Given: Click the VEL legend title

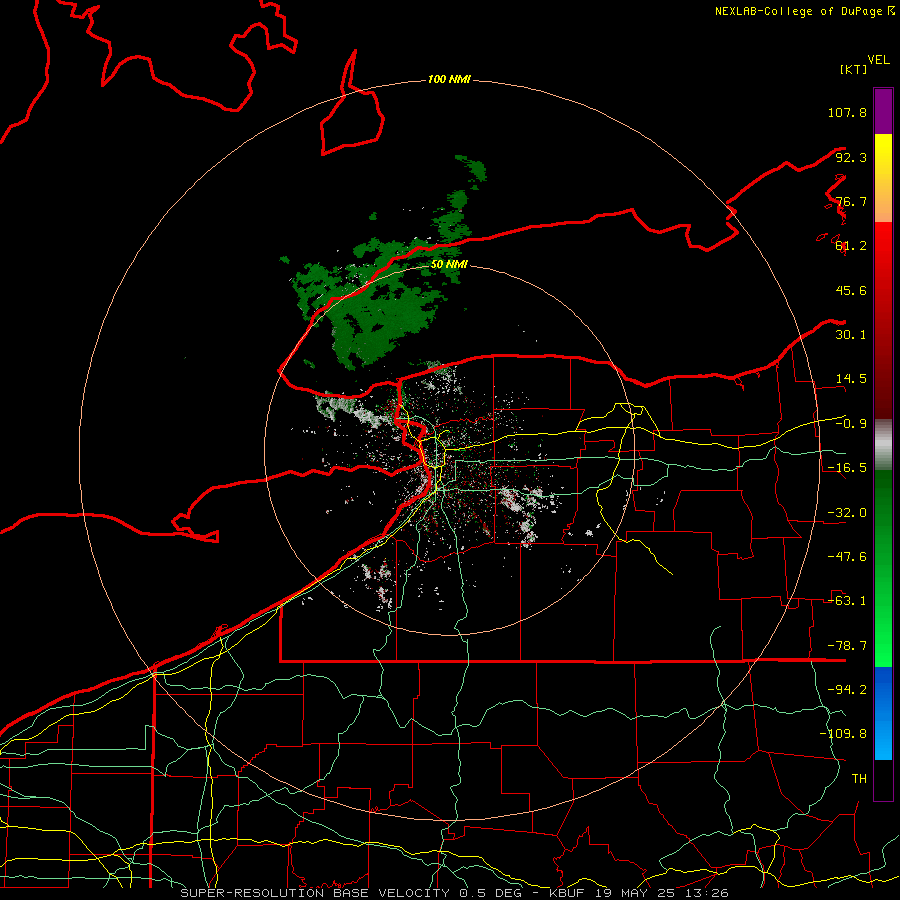Looking at the screenshot, I should click(x=878, y=60).
